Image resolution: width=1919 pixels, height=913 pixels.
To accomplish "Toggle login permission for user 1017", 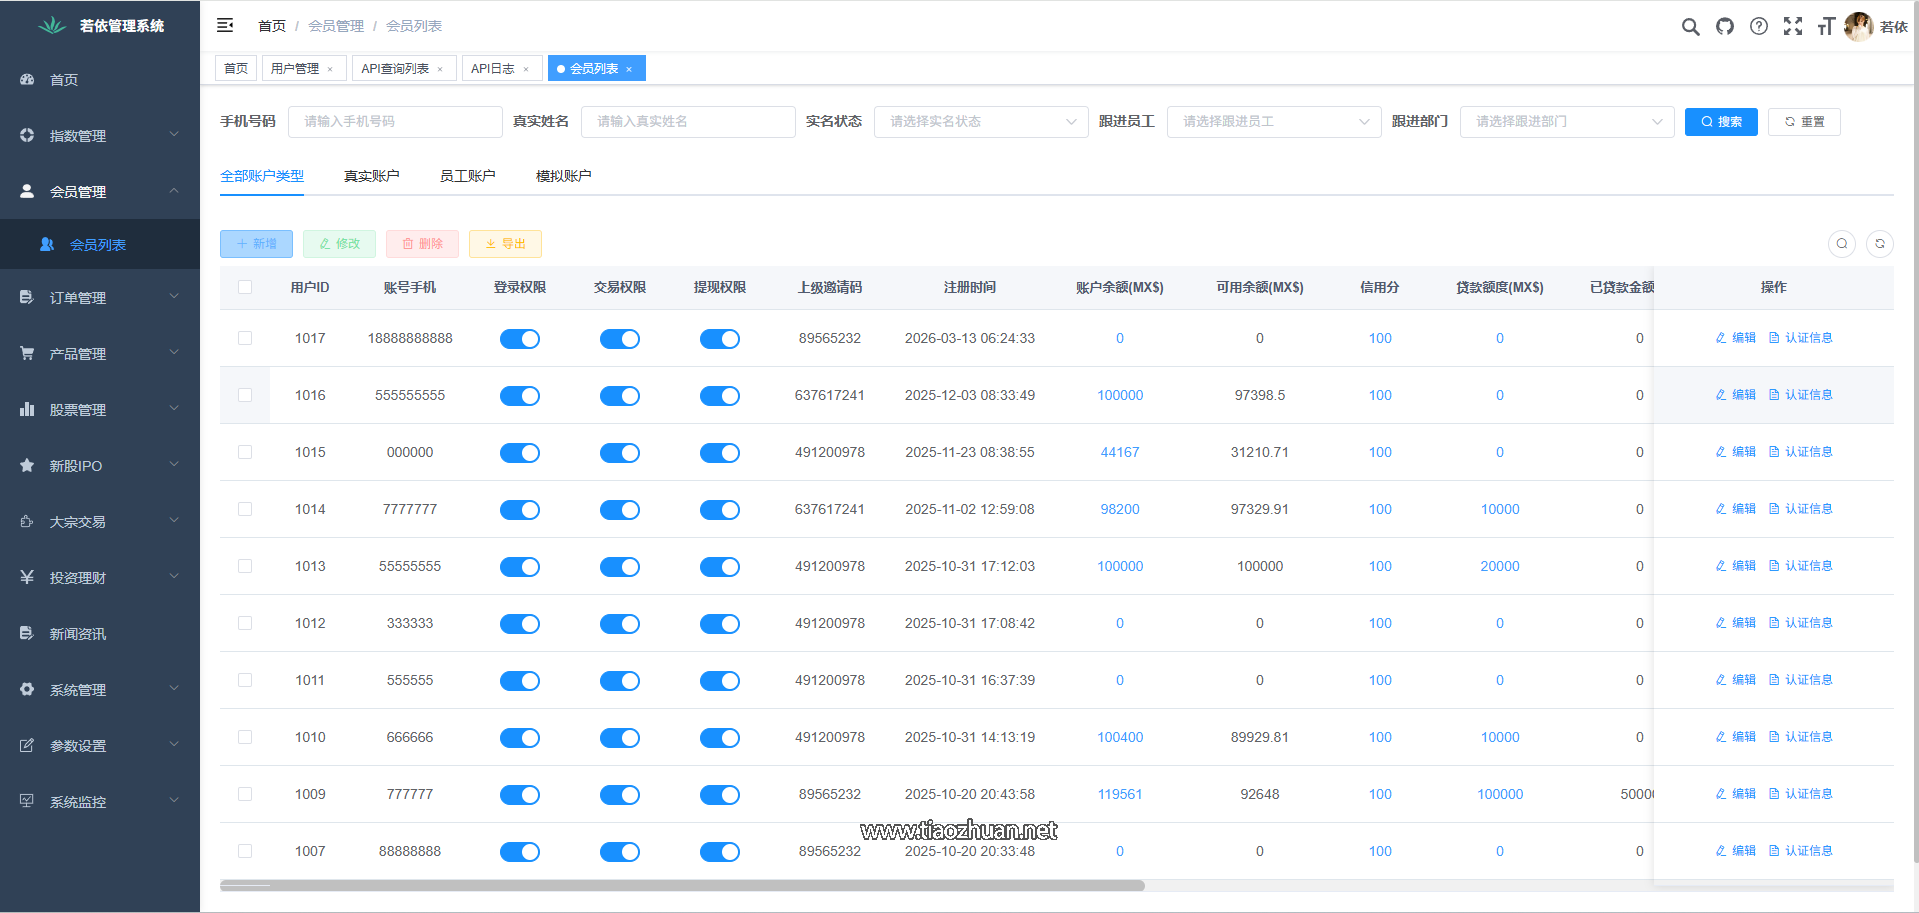I will 520,339.
